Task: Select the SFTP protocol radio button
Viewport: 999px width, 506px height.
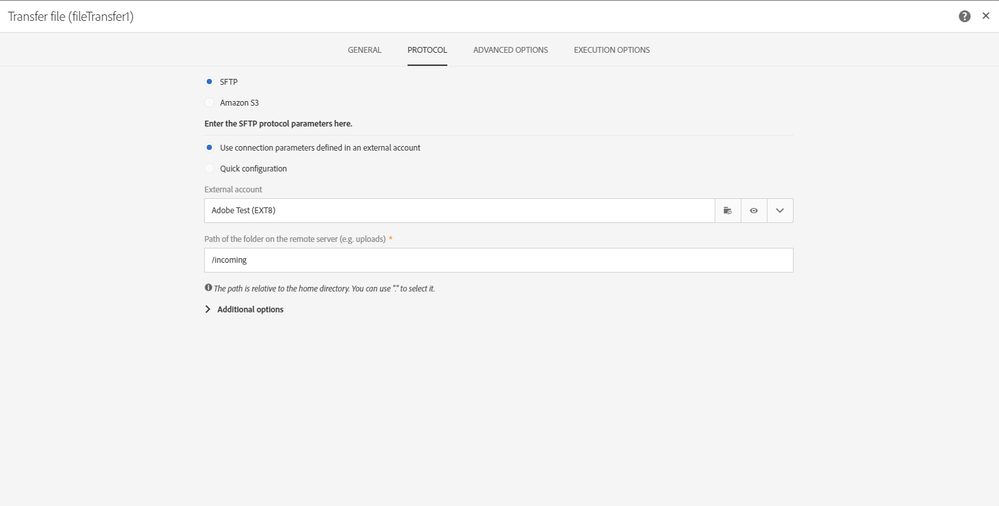Action: point(209,82)
